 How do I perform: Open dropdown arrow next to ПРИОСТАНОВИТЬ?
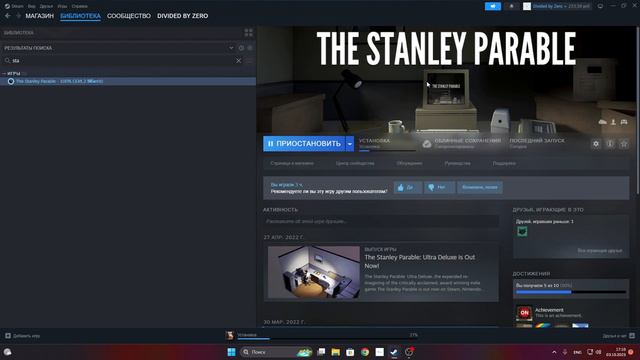tap(350, 144)
